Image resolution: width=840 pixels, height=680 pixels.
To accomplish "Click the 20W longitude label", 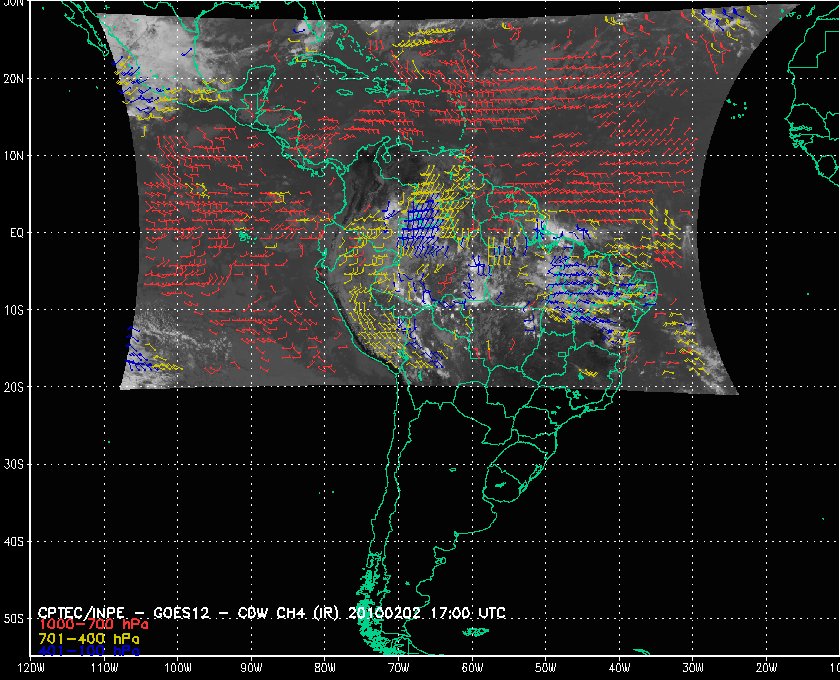I will coord(766,668).
